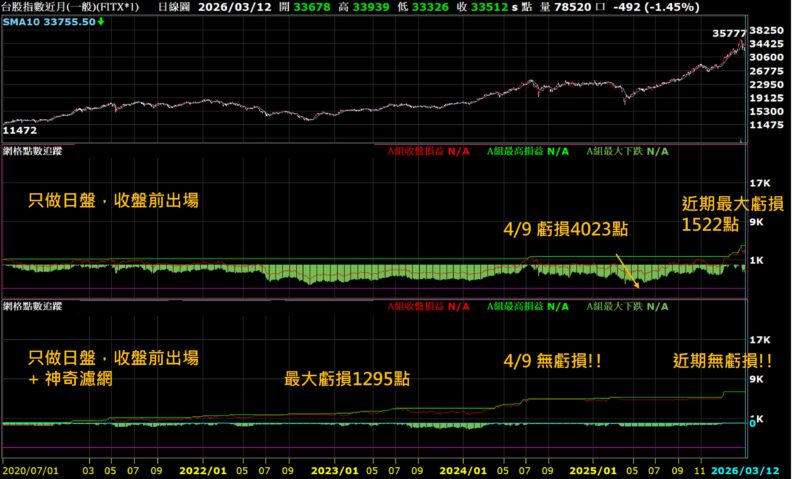The image size is (800, 479).
Task: Click the 最大虧損1295點 annotation
Action: (x=346, y=379)
